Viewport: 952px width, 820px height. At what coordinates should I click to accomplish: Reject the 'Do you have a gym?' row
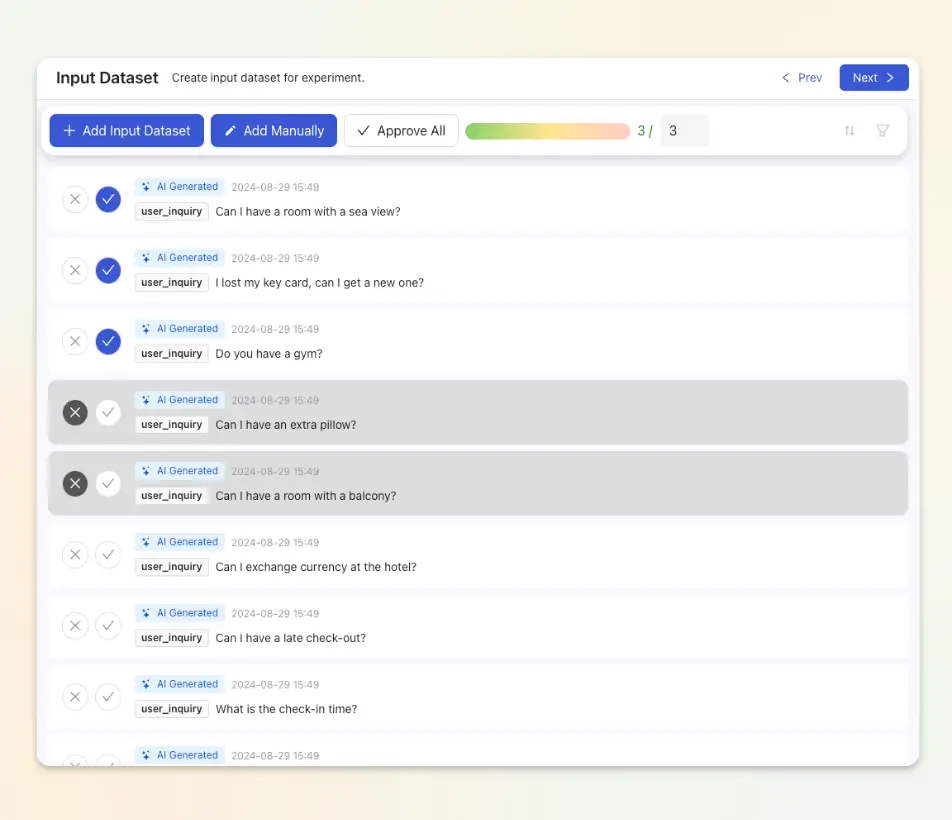(75, 341)
